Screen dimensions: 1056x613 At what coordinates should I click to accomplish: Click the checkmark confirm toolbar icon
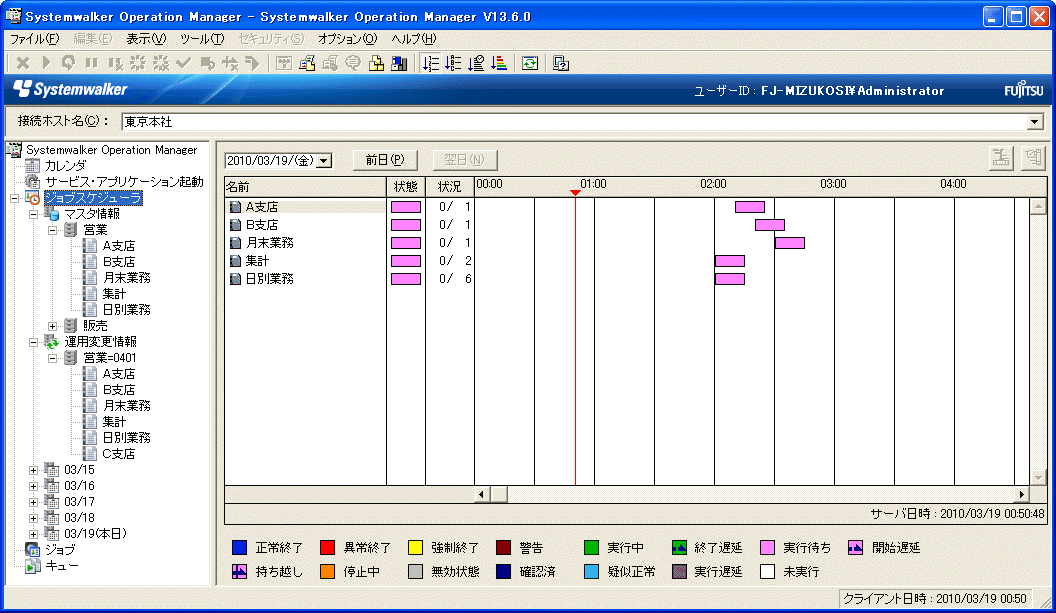[183, 63]
